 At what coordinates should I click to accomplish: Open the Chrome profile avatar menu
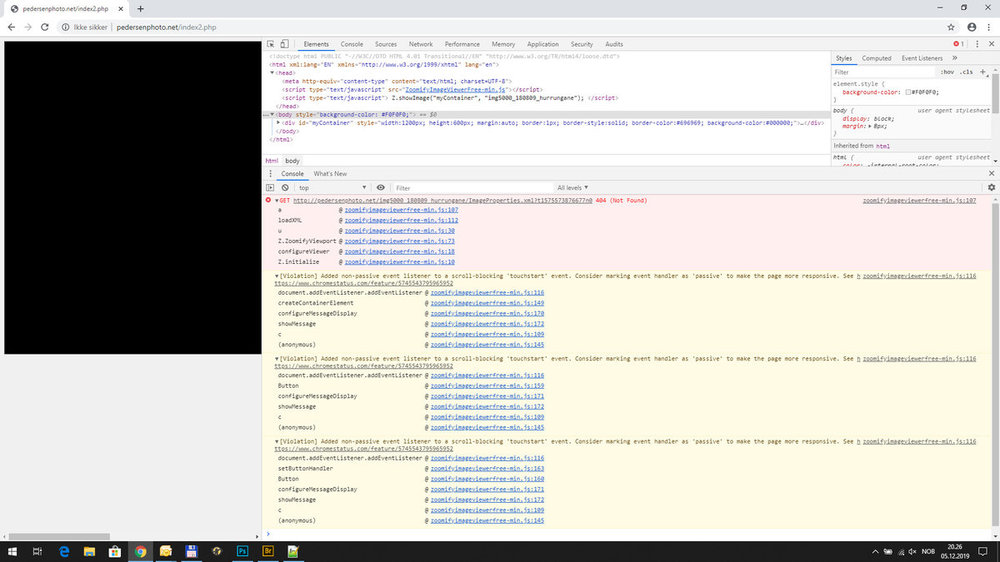[971, 27]
